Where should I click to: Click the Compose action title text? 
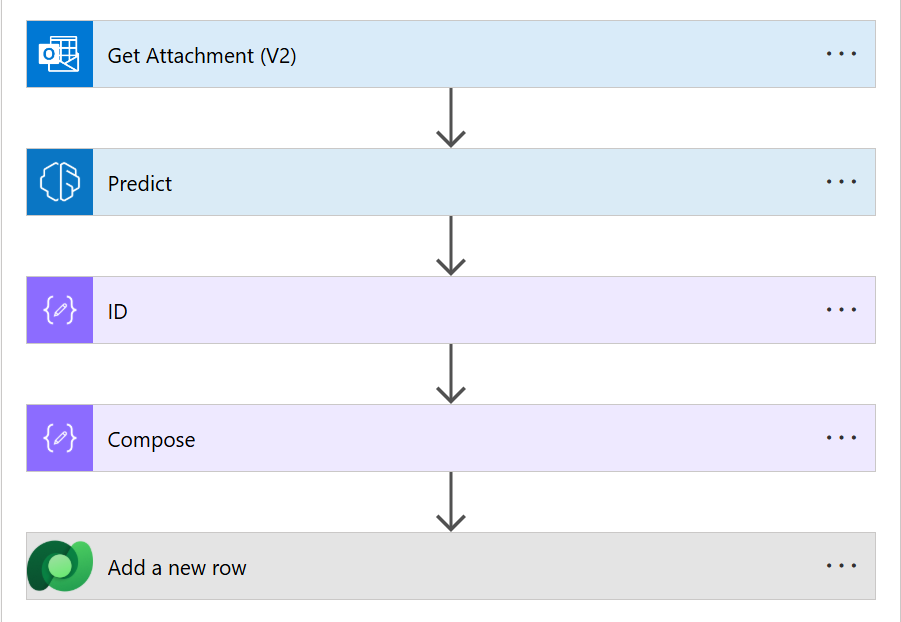click(151, 440)
